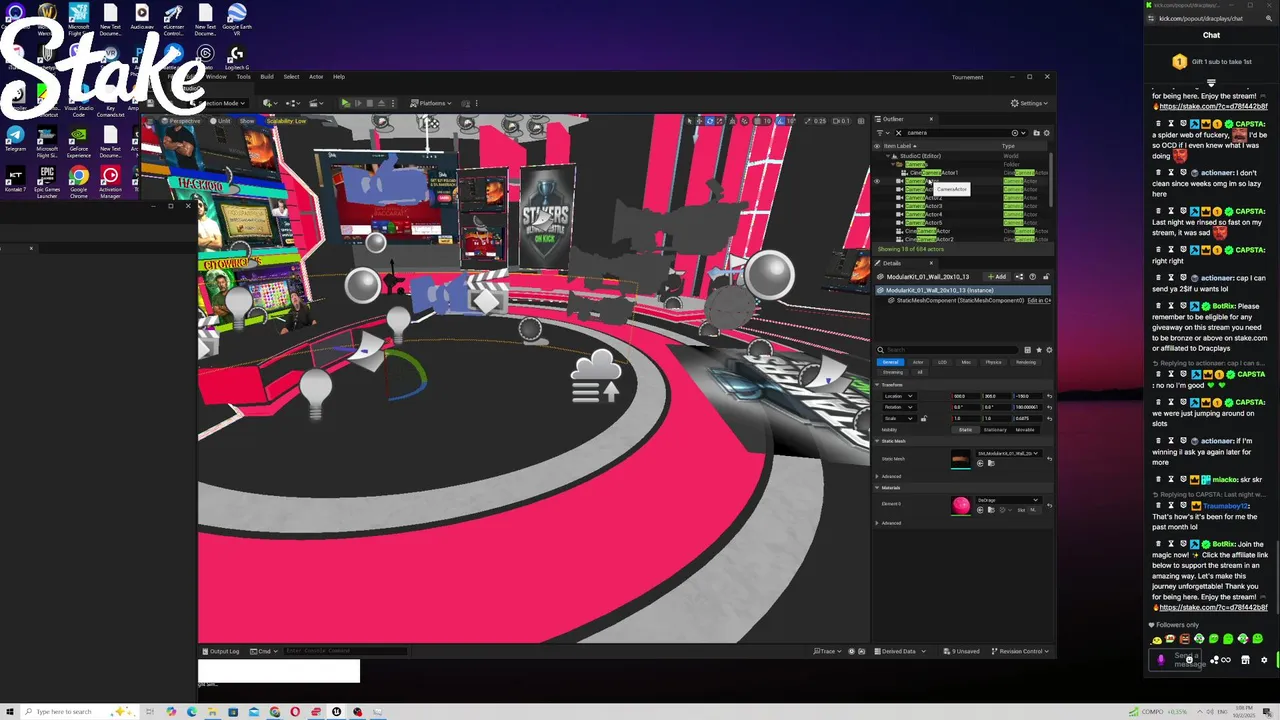Open the Tools menu

click(243, 76)
